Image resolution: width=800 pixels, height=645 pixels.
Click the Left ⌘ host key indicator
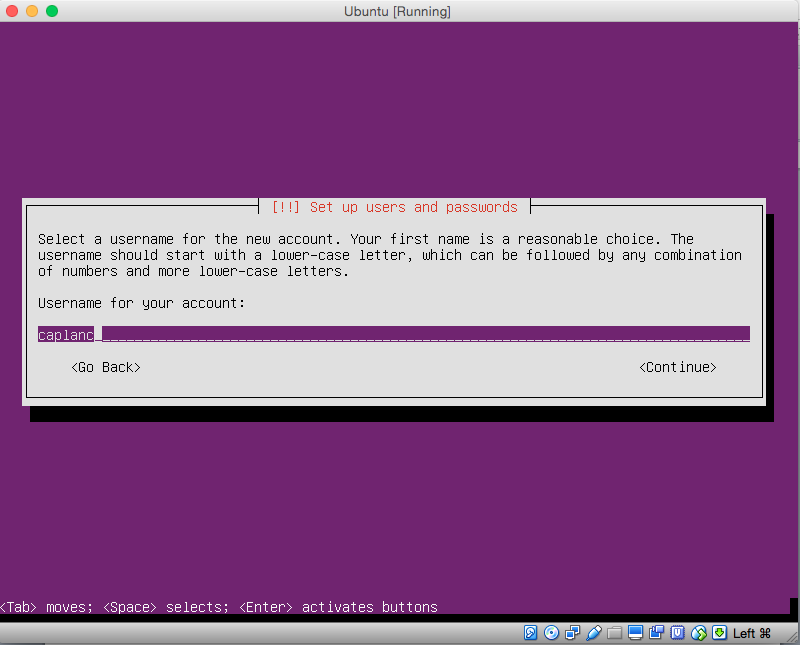(x=752, y=633)
